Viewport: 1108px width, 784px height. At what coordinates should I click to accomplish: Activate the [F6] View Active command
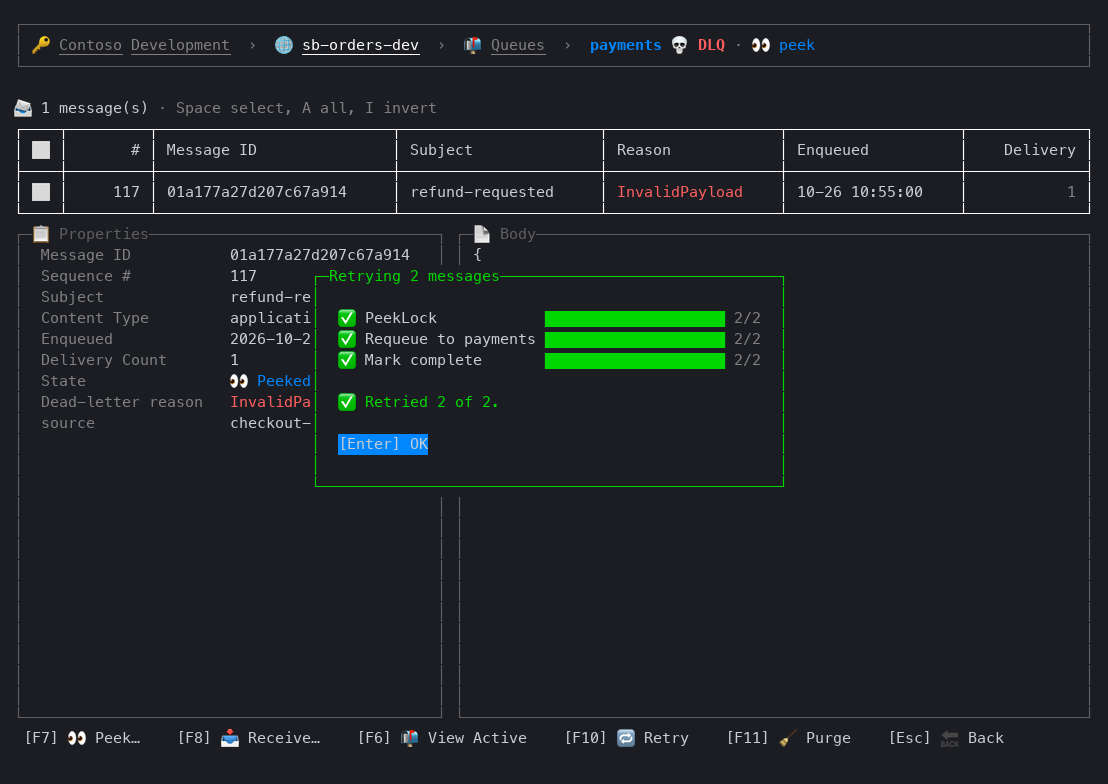(442, 738)
